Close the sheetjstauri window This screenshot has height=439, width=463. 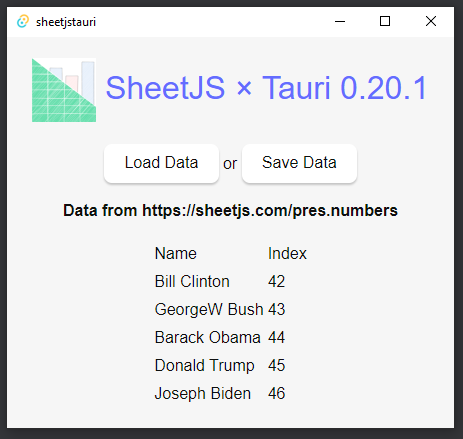431,22
